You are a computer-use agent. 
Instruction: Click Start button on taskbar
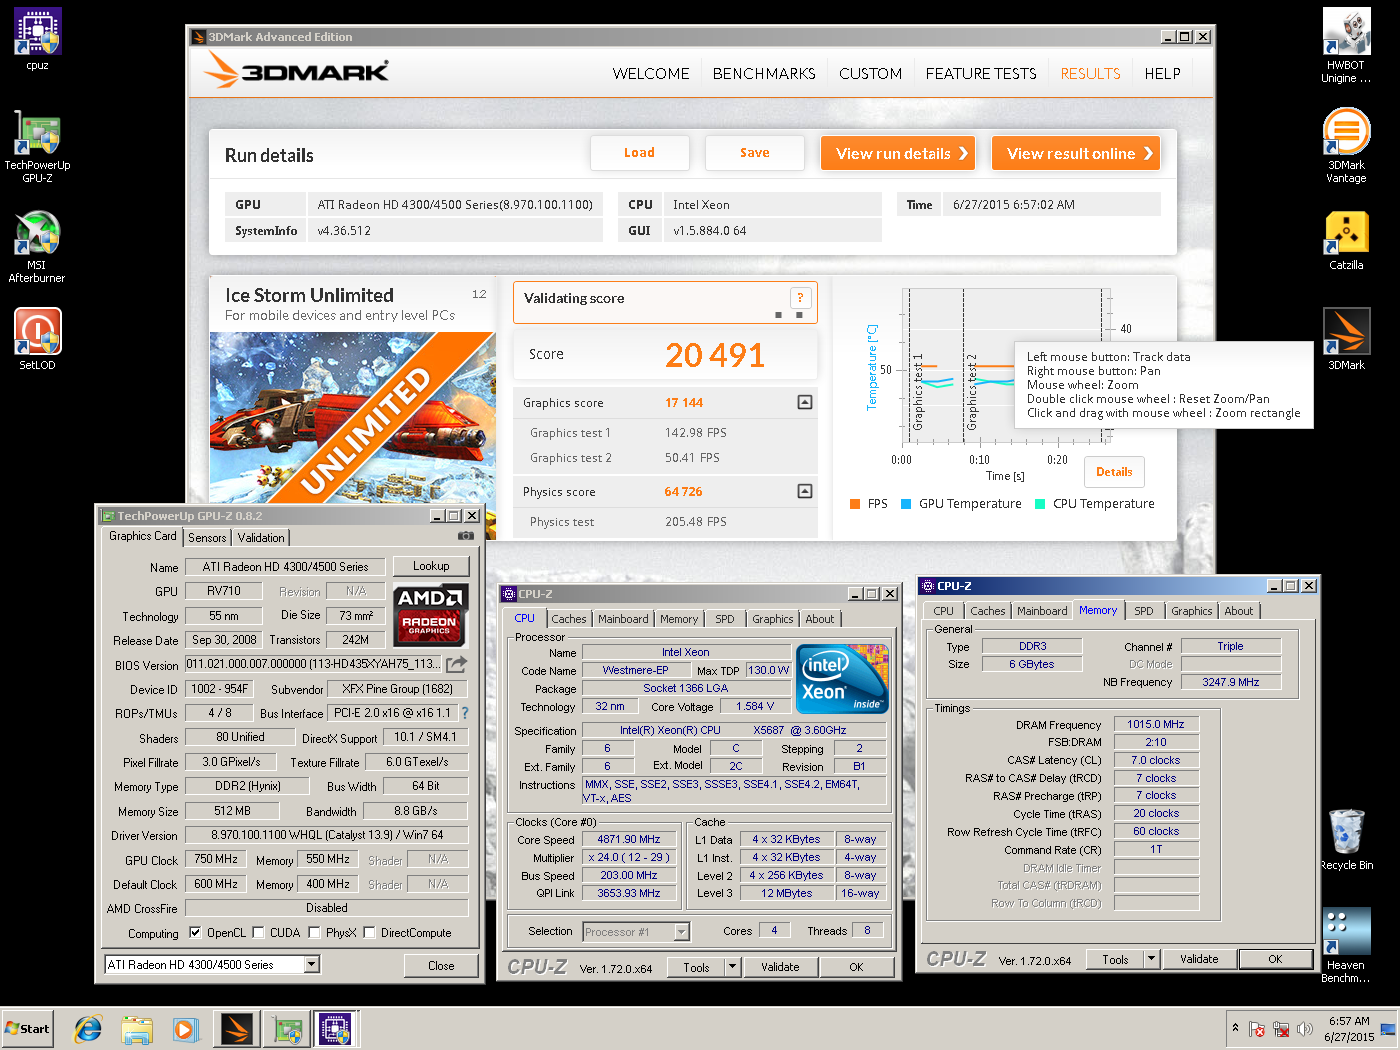27,1028
